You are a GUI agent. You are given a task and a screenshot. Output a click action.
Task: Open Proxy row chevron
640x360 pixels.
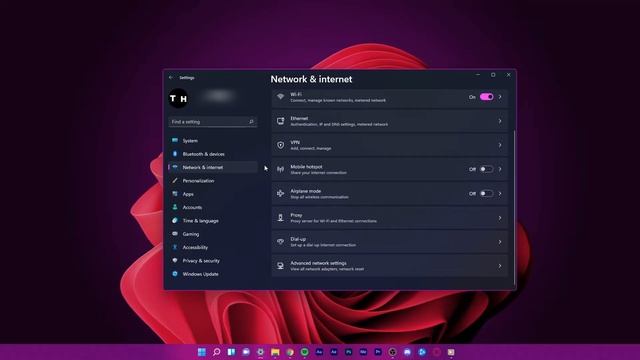click(x=500, y=218)
